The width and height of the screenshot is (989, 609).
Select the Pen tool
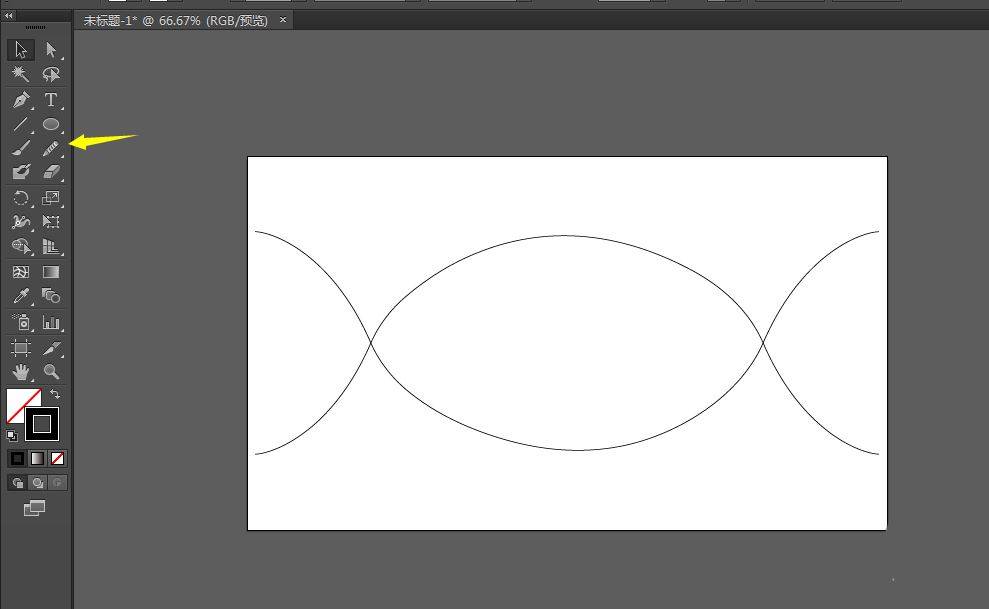tap(21, 100)
